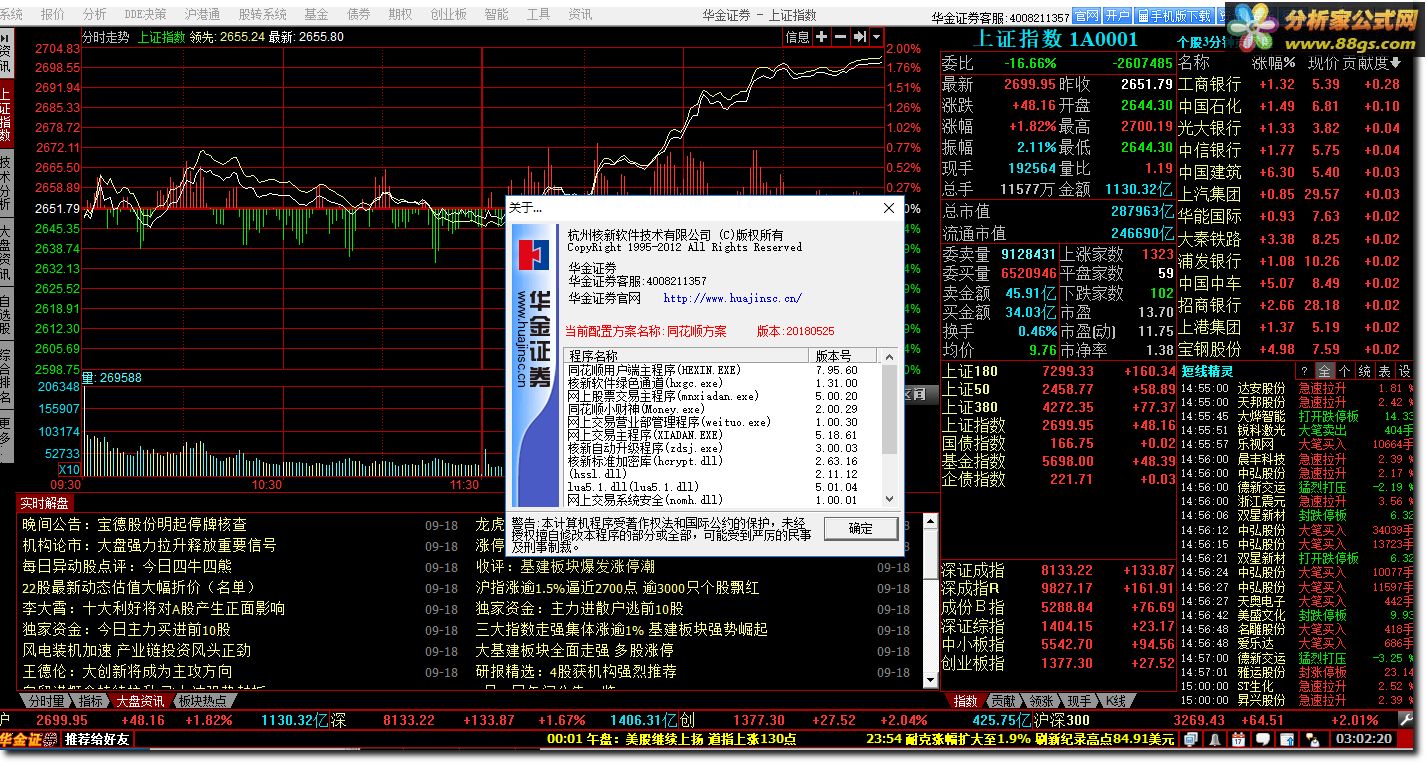Click the 中国石化 row in stock list
Image resolution: width=1427 pixels, height=763 pixels.
pyautogui.click(x=1295, y=106)
